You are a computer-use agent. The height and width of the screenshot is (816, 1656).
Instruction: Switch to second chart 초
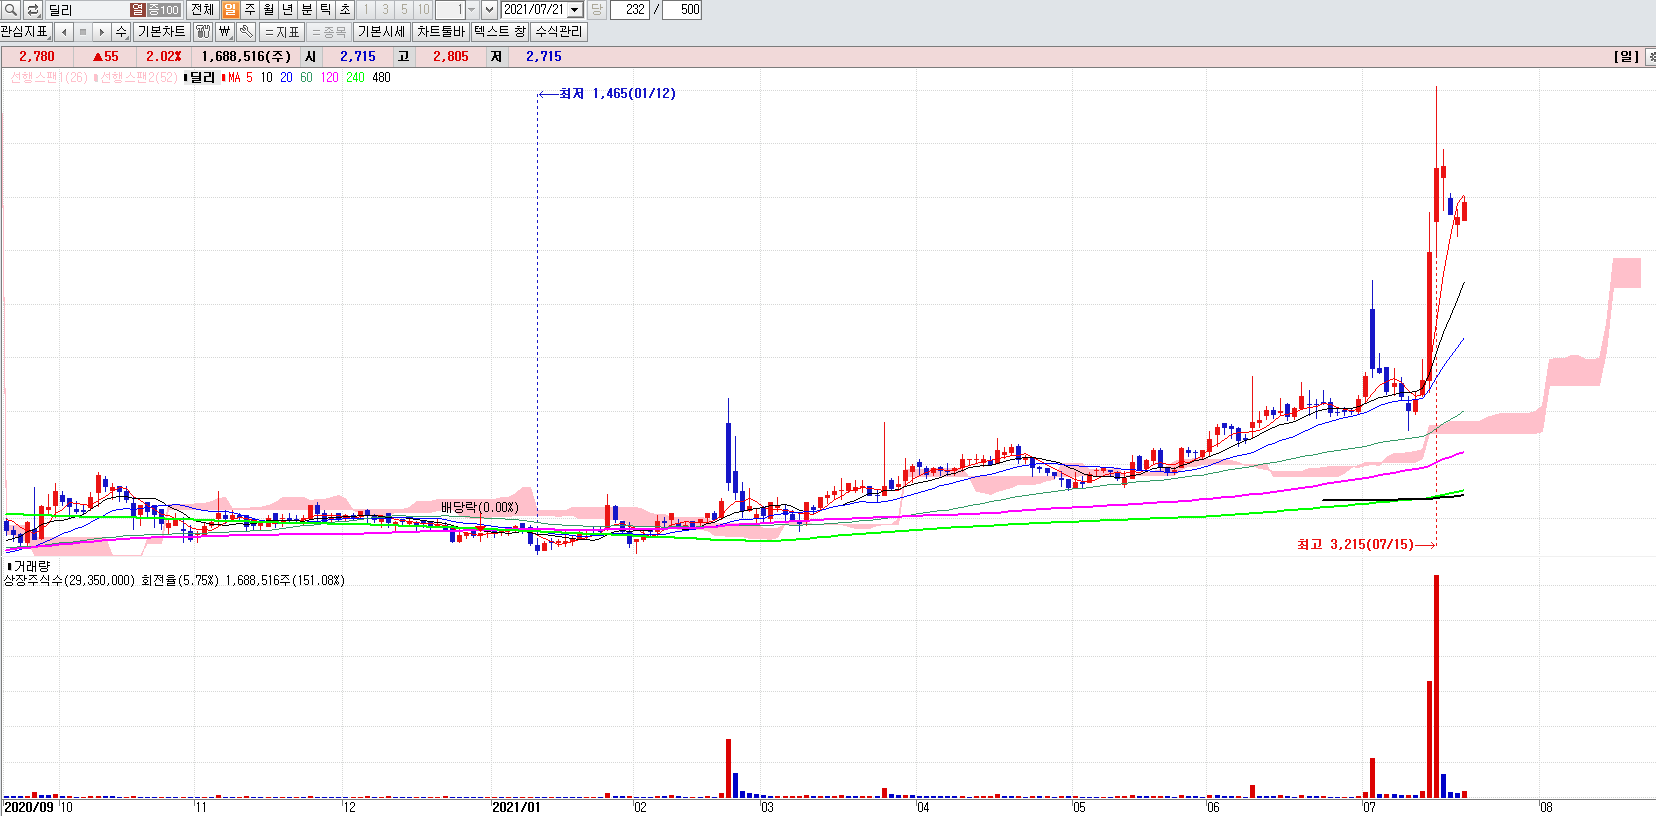(x=344, y=10)
